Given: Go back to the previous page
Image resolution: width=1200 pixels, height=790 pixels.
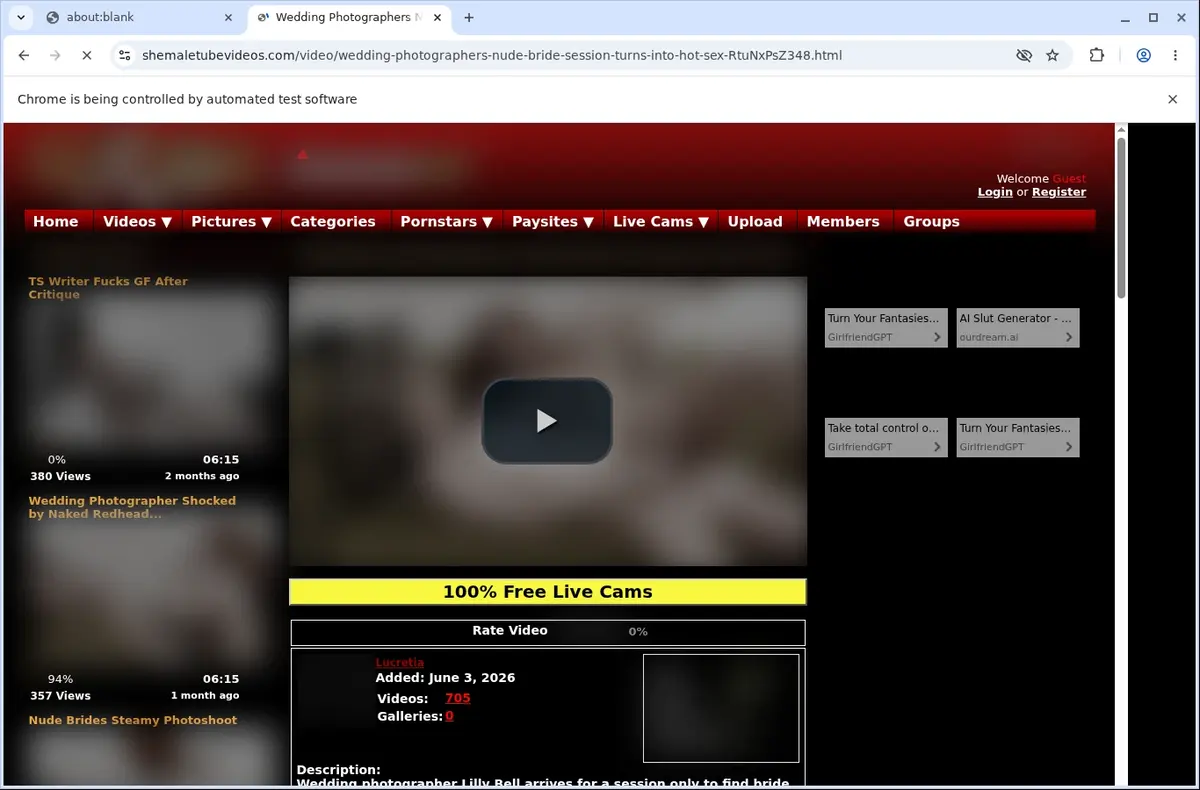Looking at the screenshot, I should tap(24, 55).
